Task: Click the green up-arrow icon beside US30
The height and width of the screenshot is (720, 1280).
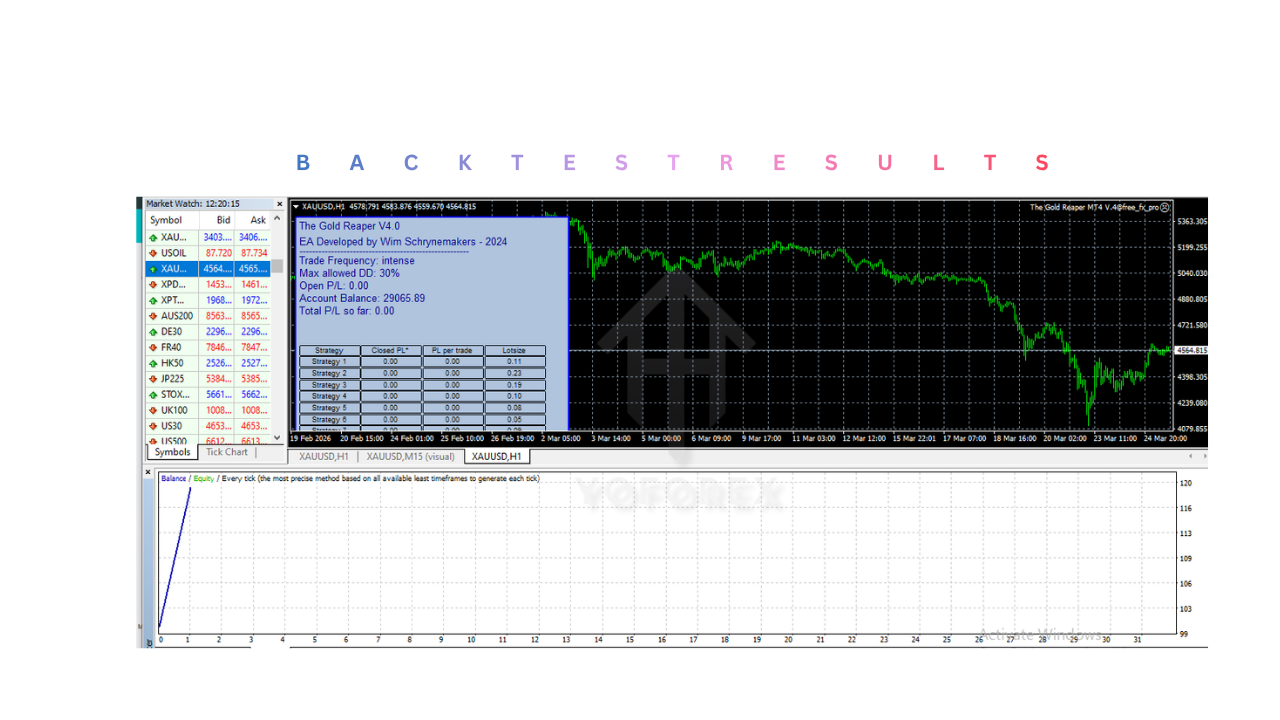Action: (153, 426)
